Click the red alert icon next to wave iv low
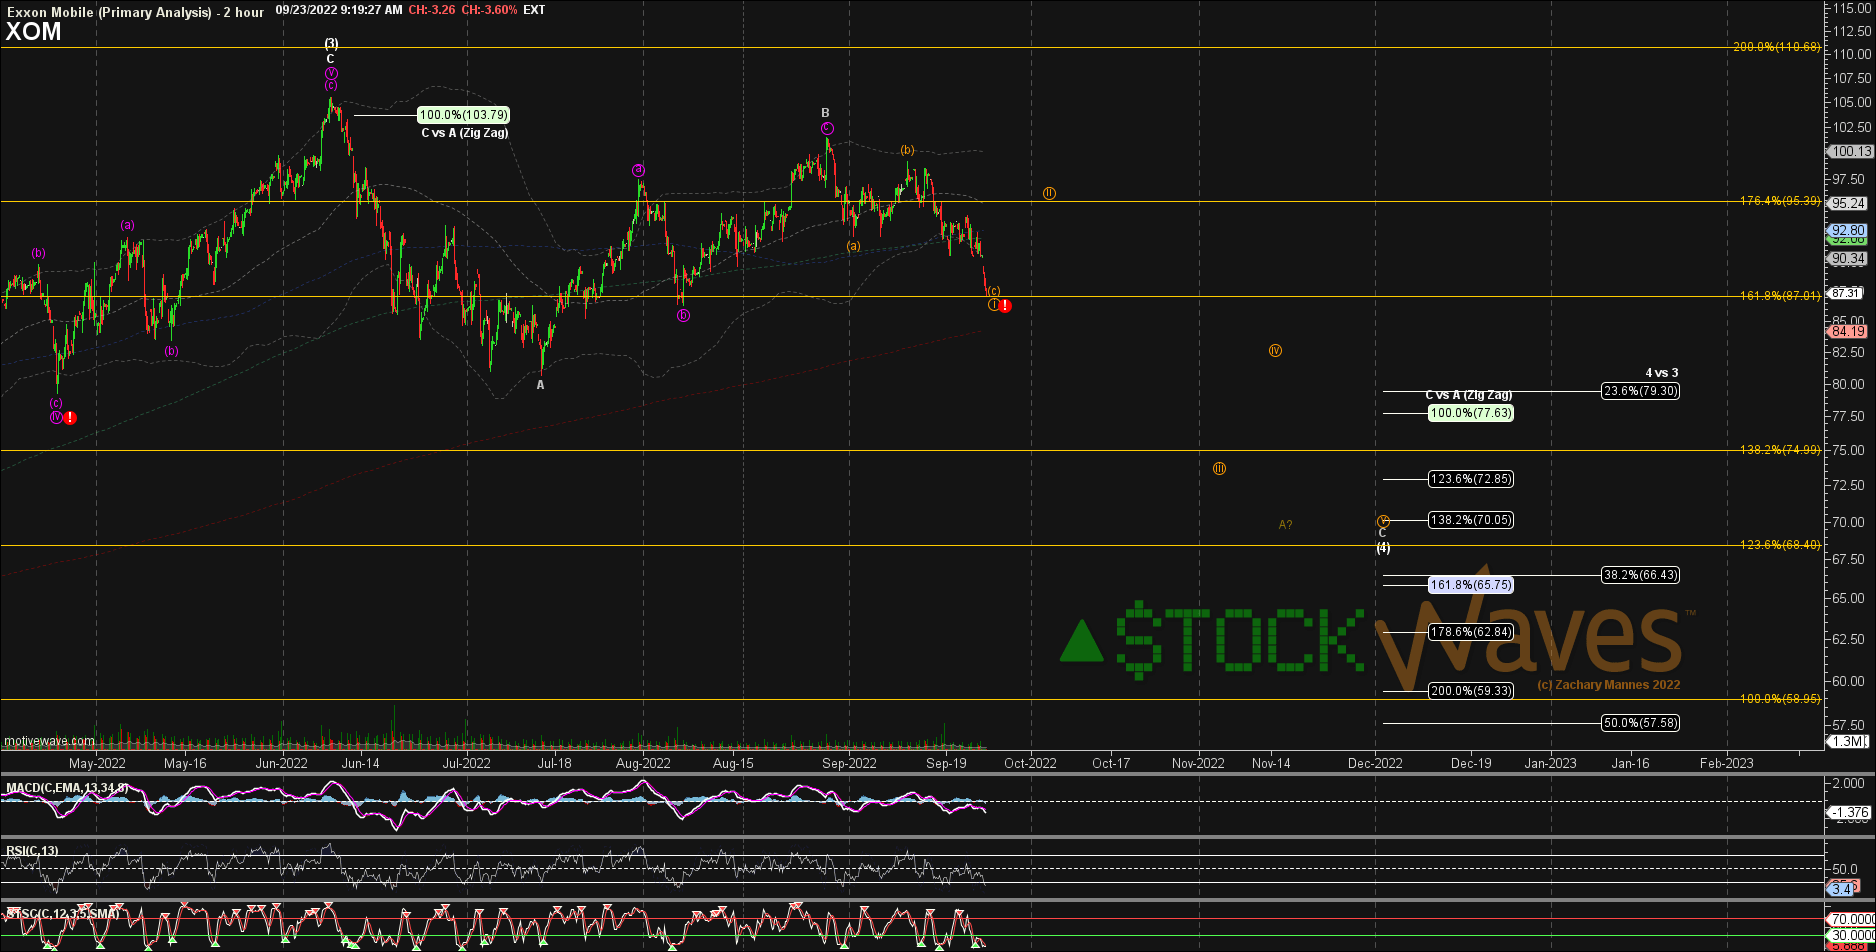Screen dimensions: 1876x952 70,417
